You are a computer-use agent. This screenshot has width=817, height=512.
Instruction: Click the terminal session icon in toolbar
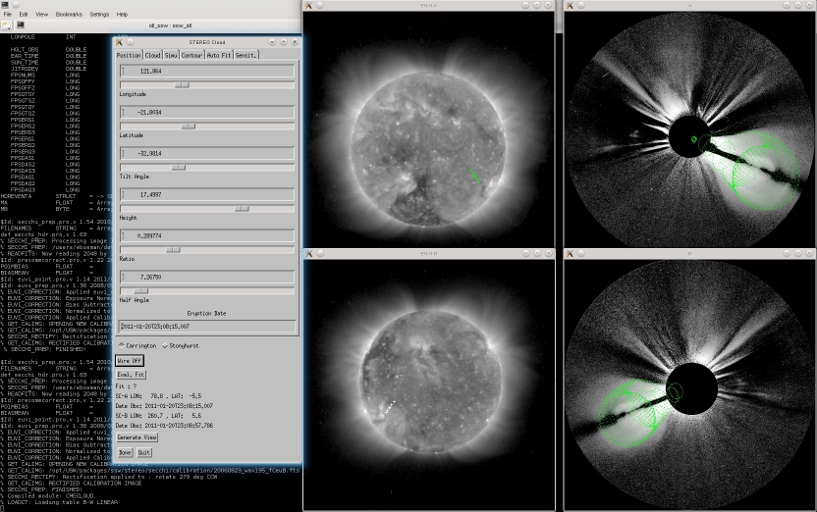point(21,25)
